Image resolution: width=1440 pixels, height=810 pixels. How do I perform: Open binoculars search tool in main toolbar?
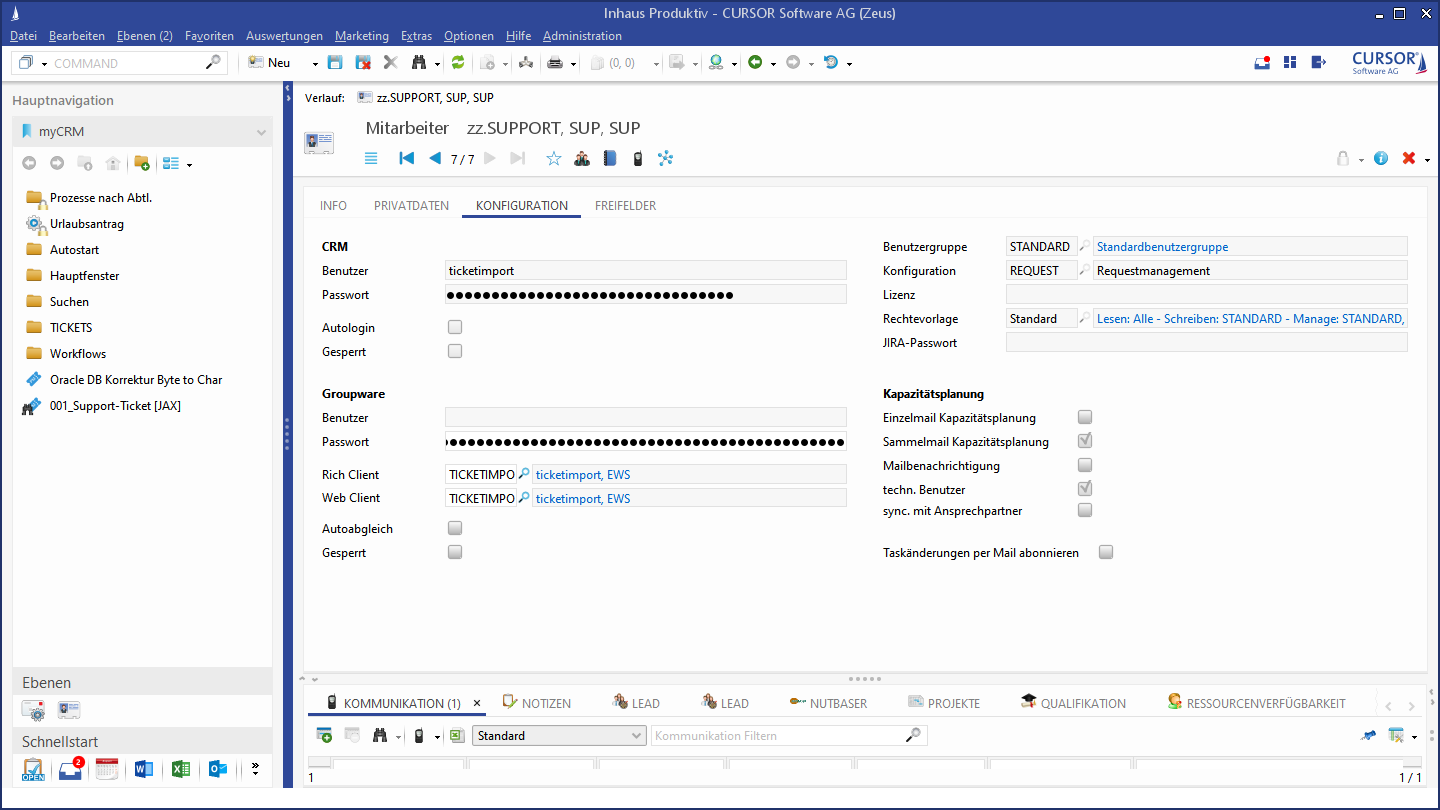(418, 63)
